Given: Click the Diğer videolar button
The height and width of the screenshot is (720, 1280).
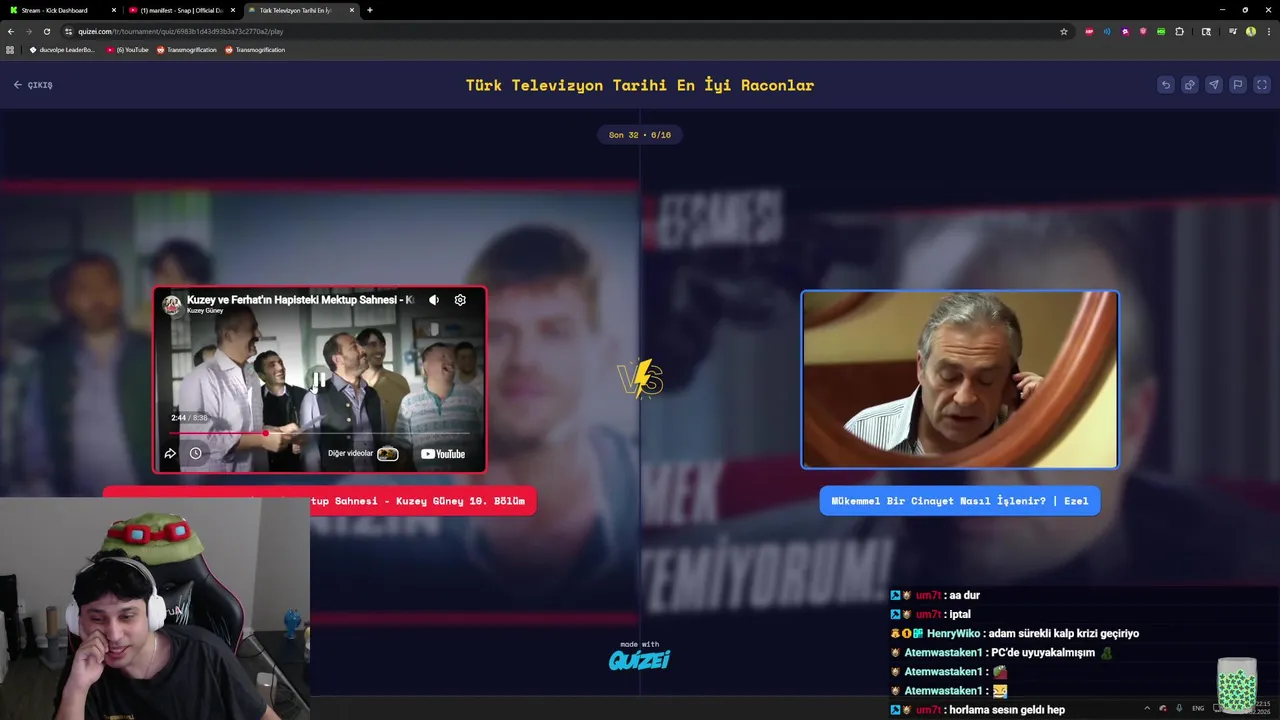Looking at the screenshot, I should [363, 453].
